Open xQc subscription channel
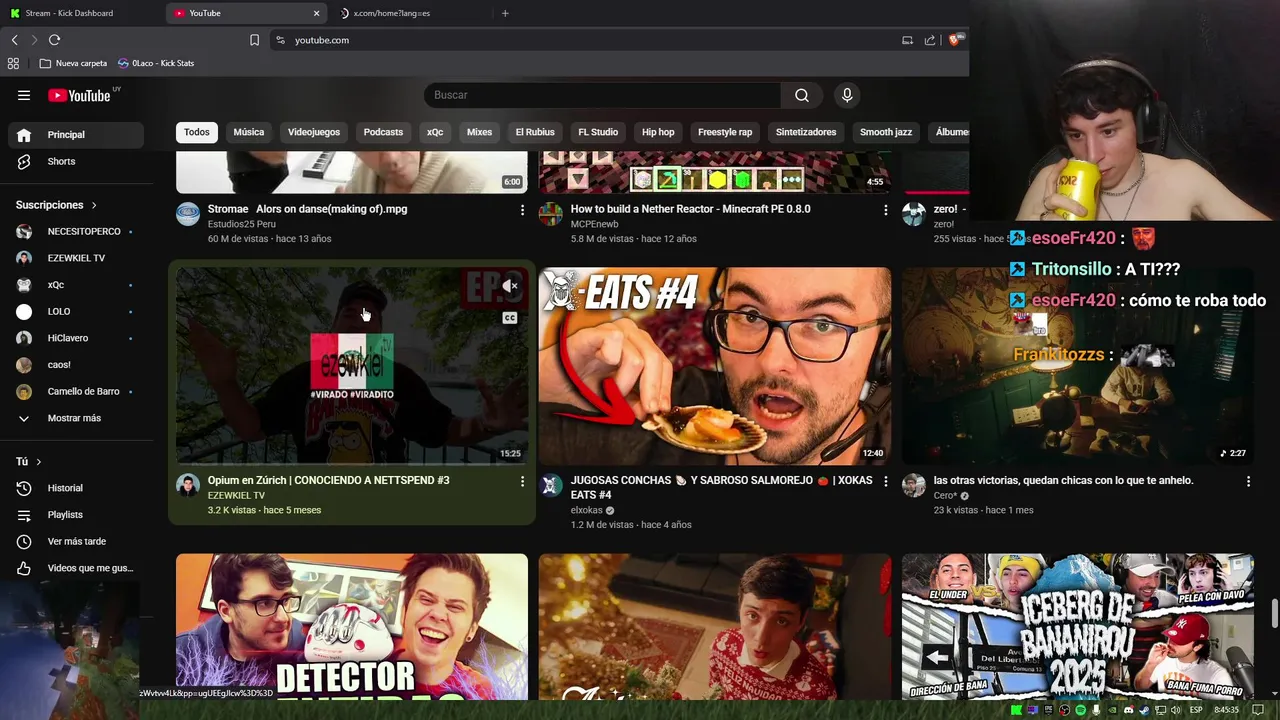 pyautogui.click(x=76, y=285)
